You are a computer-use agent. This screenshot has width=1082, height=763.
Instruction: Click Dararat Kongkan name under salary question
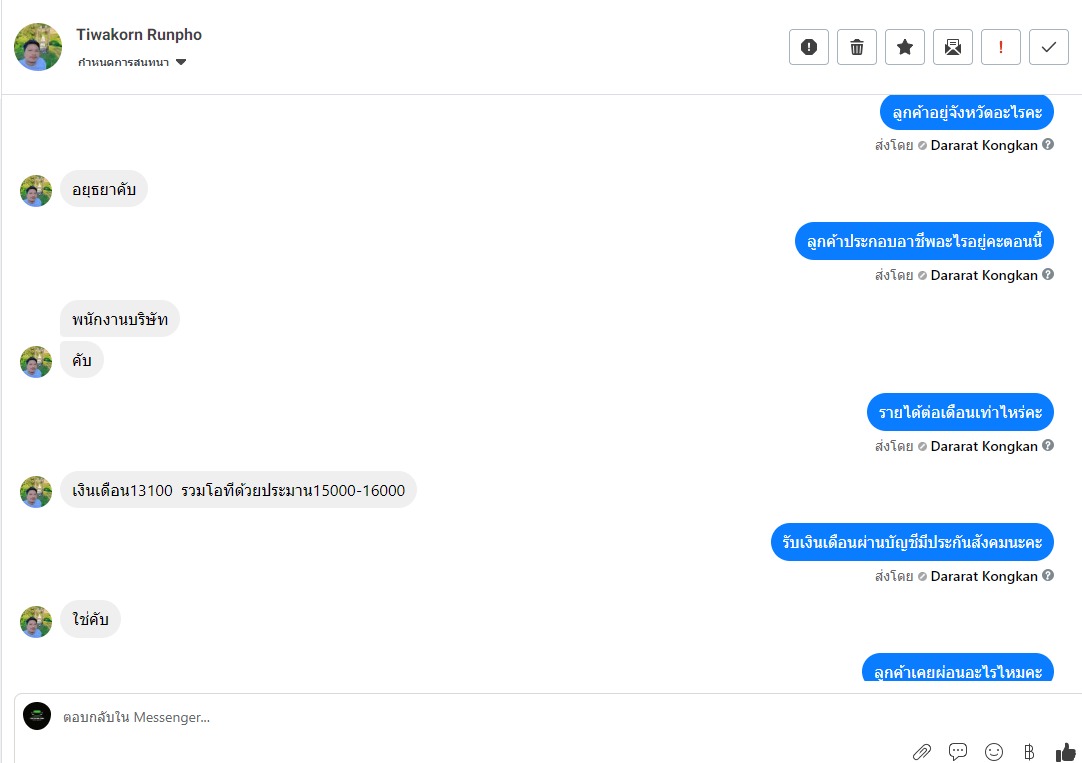click(984, 446)
